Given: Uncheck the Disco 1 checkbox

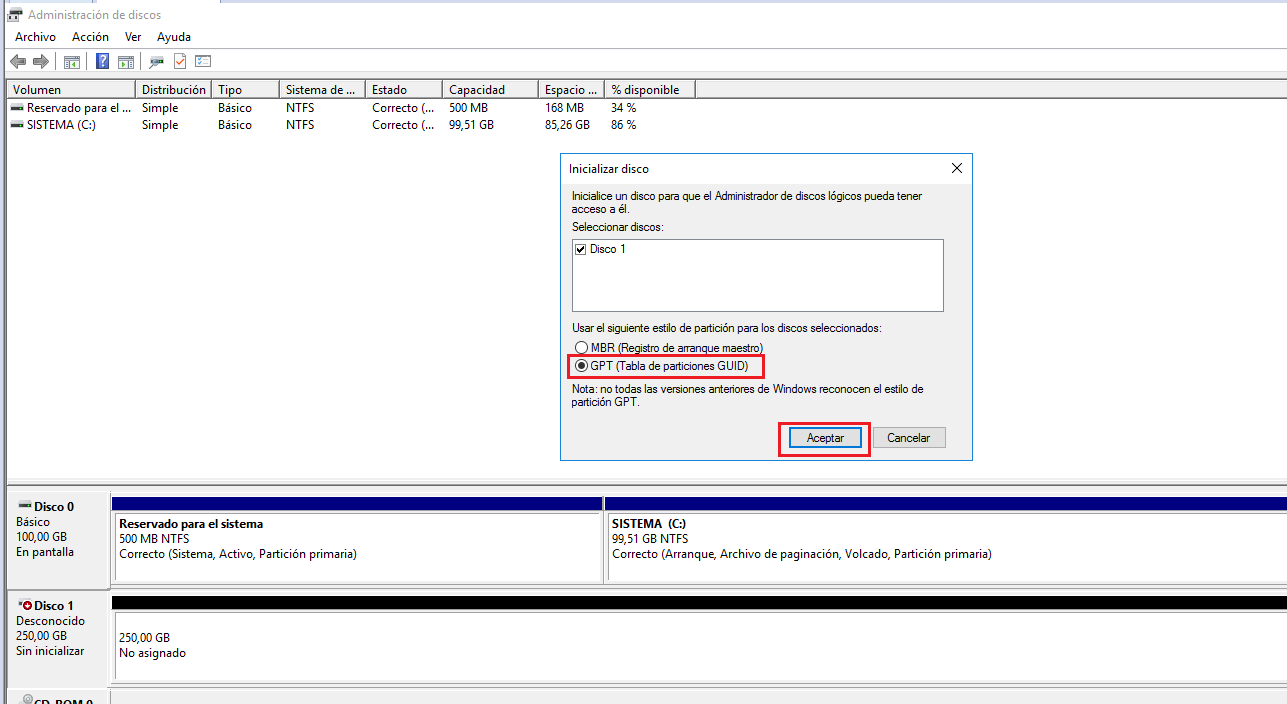Looking at the screenshot, I should pyautogui.click(x=581, y=249).
